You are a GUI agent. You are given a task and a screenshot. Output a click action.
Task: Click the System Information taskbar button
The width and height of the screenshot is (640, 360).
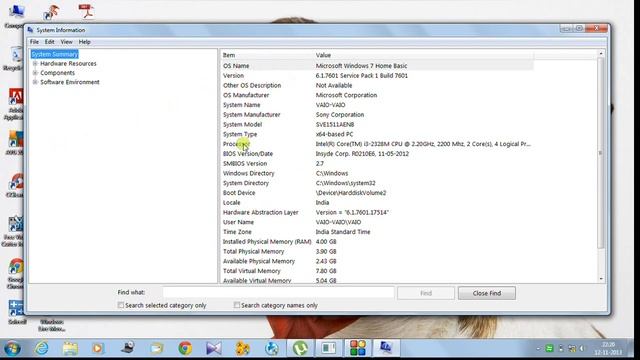[x=386, y=348]
